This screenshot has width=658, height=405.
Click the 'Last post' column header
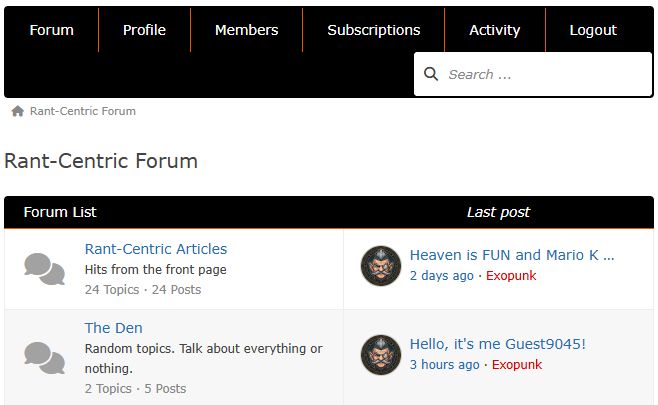pos(499,212)
